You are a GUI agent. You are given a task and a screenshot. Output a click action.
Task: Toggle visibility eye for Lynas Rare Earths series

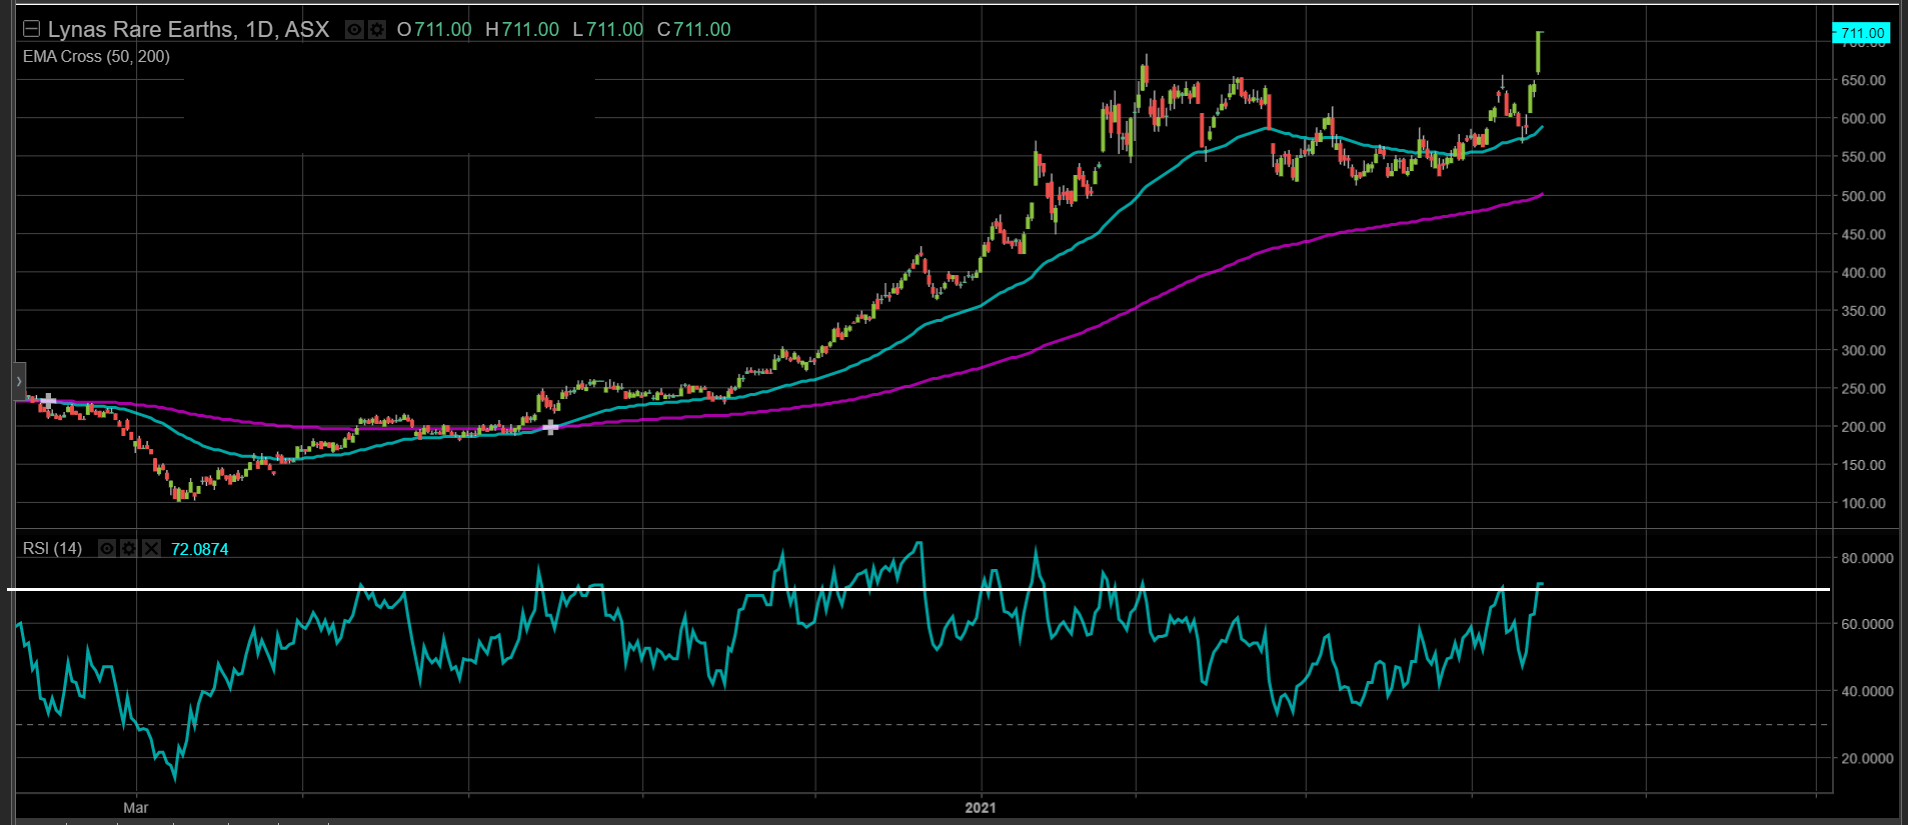pyautogui.click(x=354, y=30)
